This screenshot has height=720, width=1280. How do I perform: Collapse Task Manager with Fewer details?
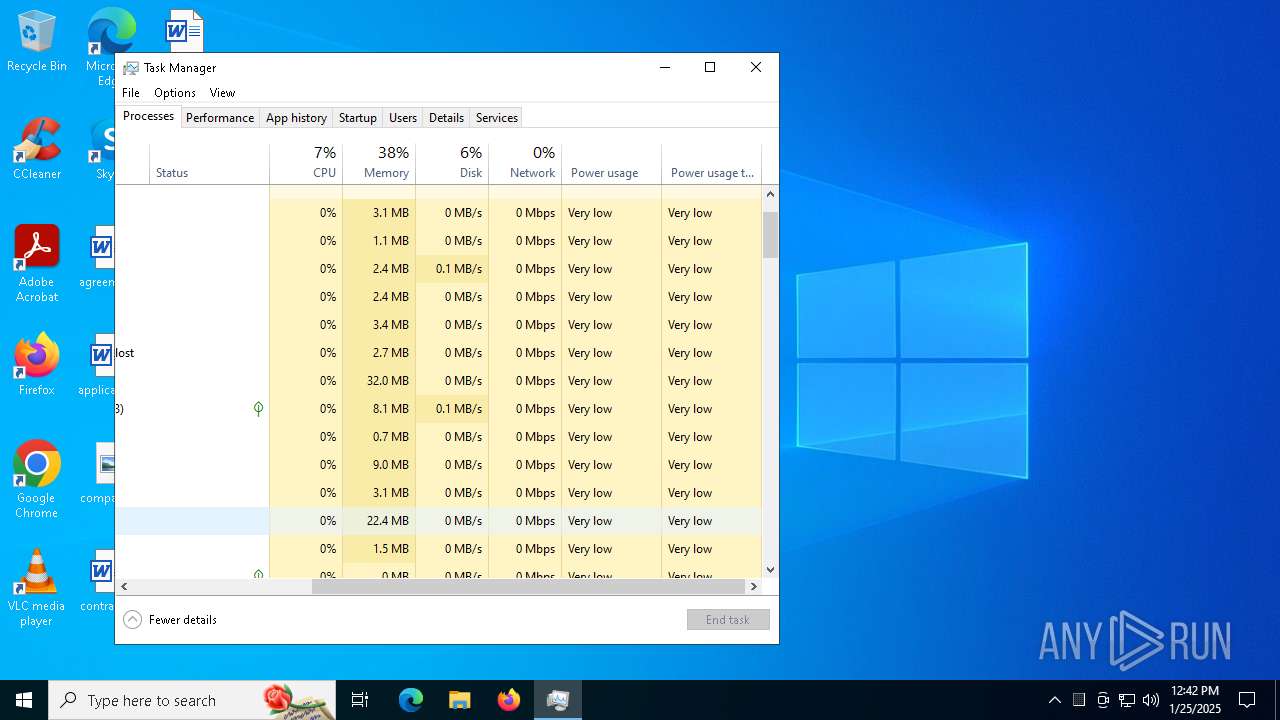[x=170, y=620]
